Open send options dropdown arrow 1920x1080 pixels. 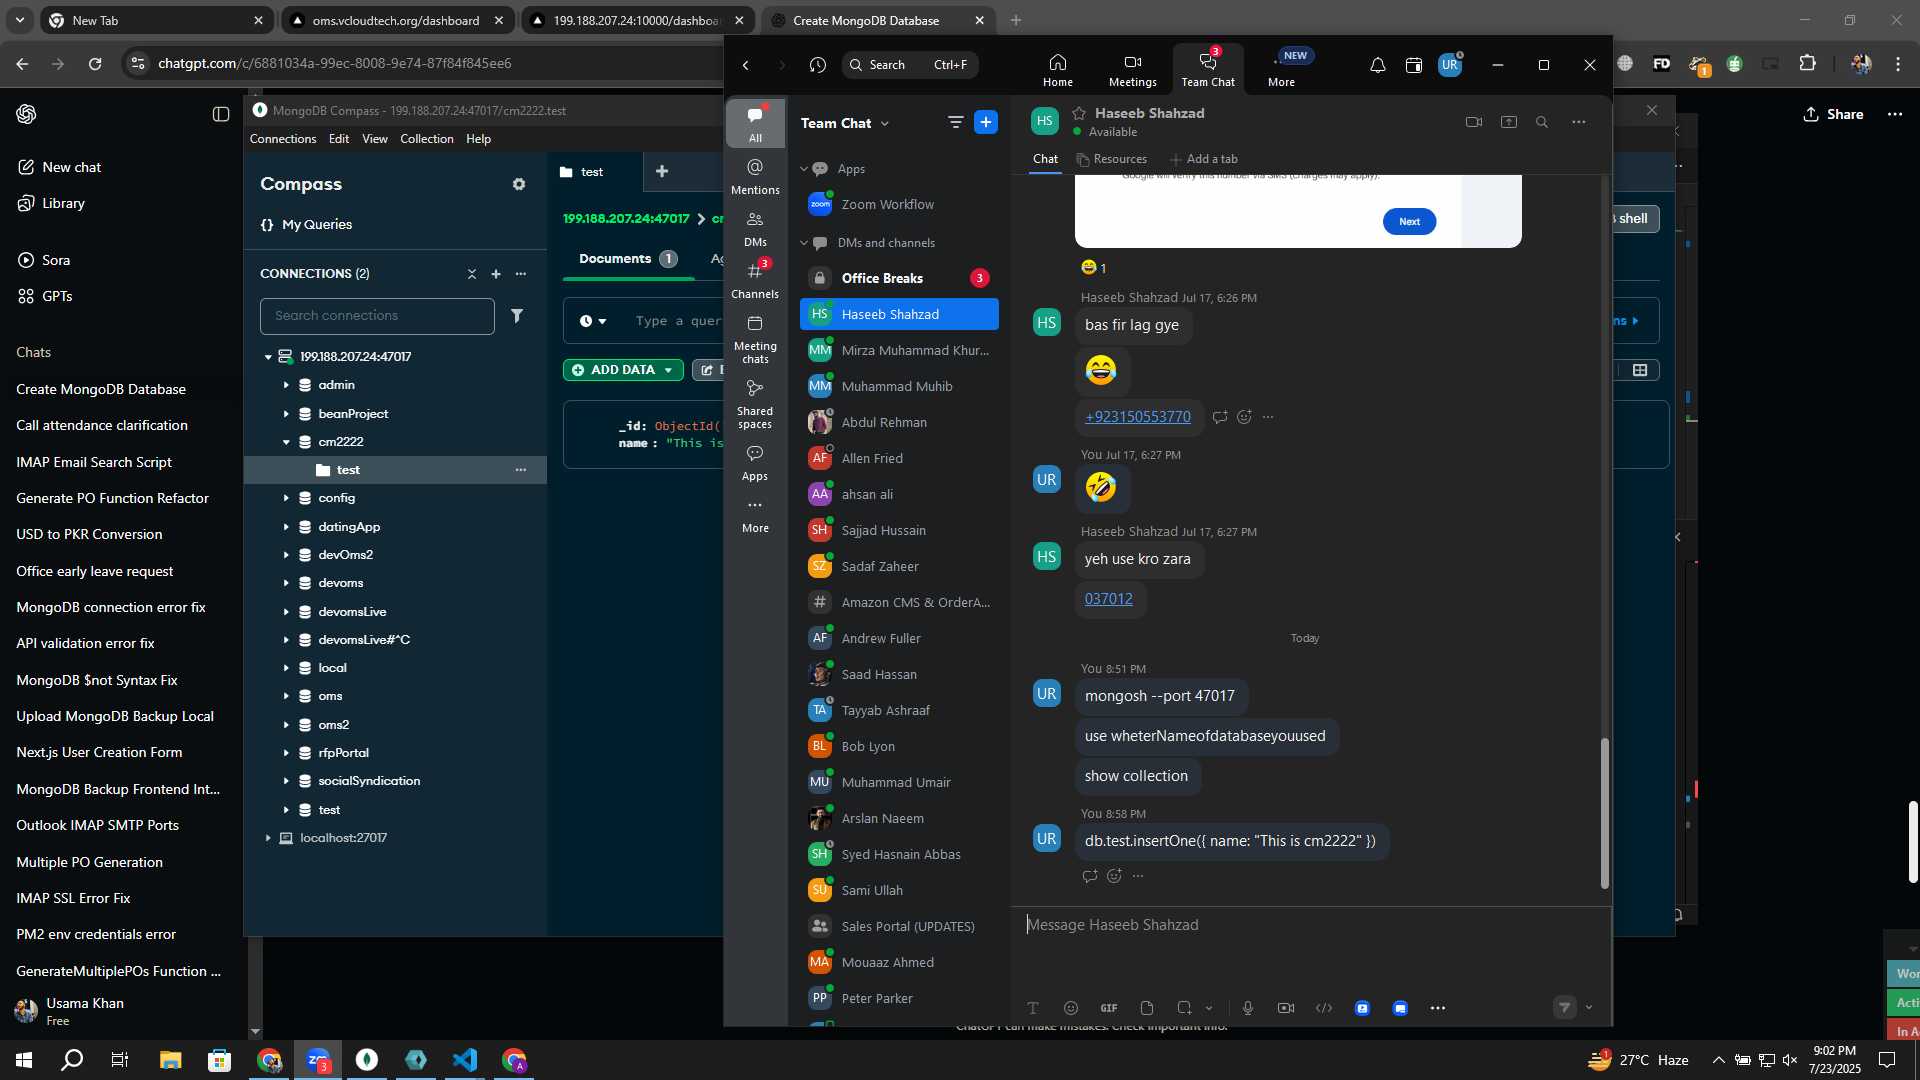click(1588, 1008)
